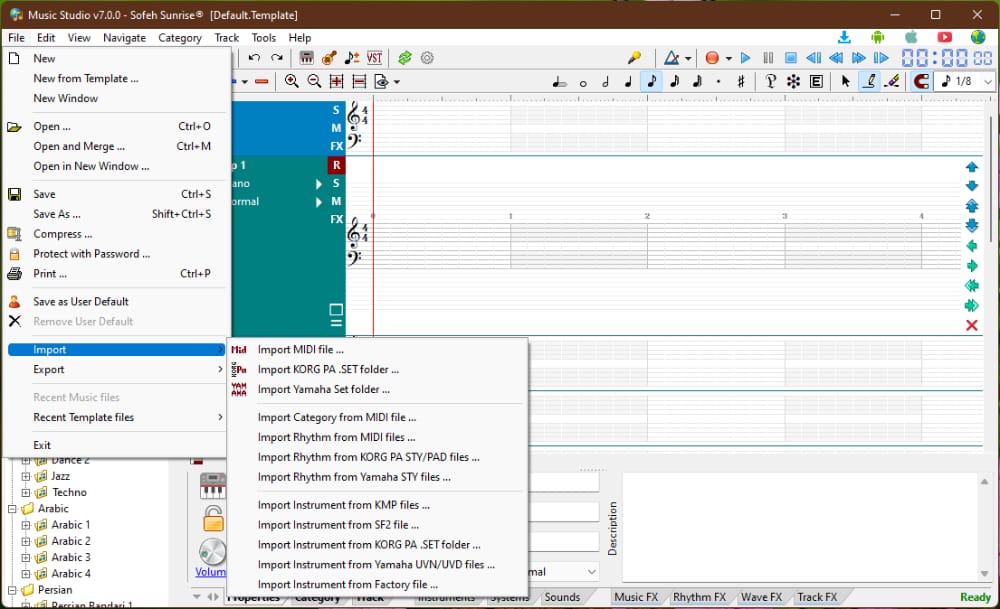The image size is (1000, 609).
Task: Click the fast forward double-arrow button
Action: pyautogui.click(x=858, y=58)
